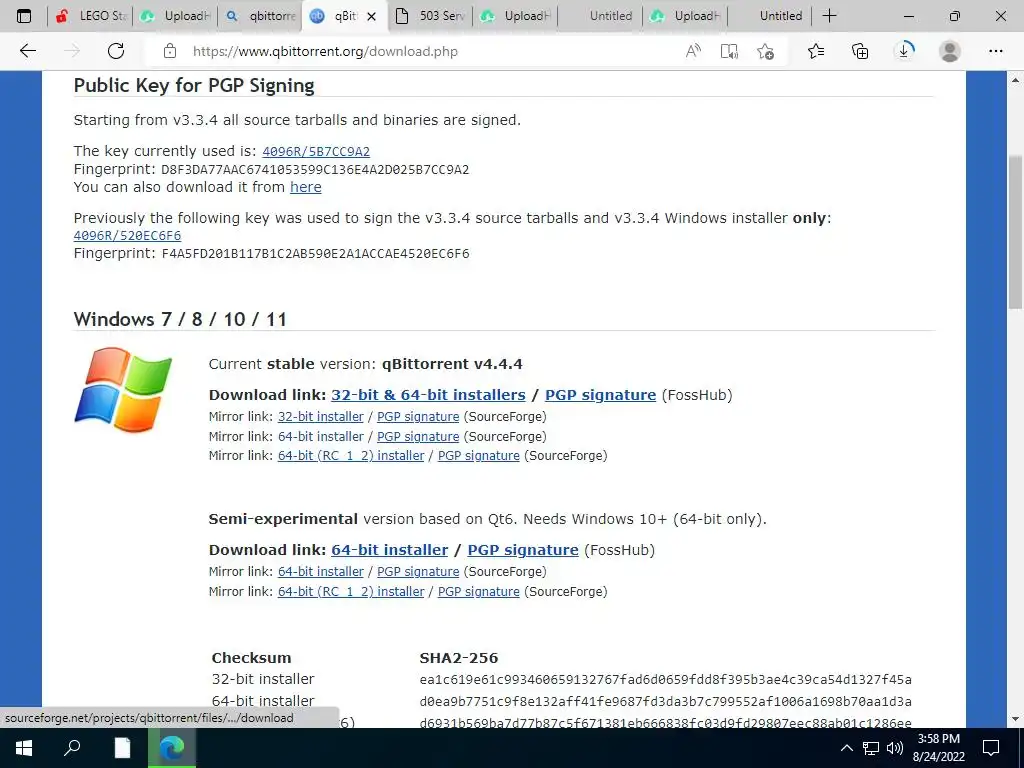Open the Collections icon

[x=860, y=51]
